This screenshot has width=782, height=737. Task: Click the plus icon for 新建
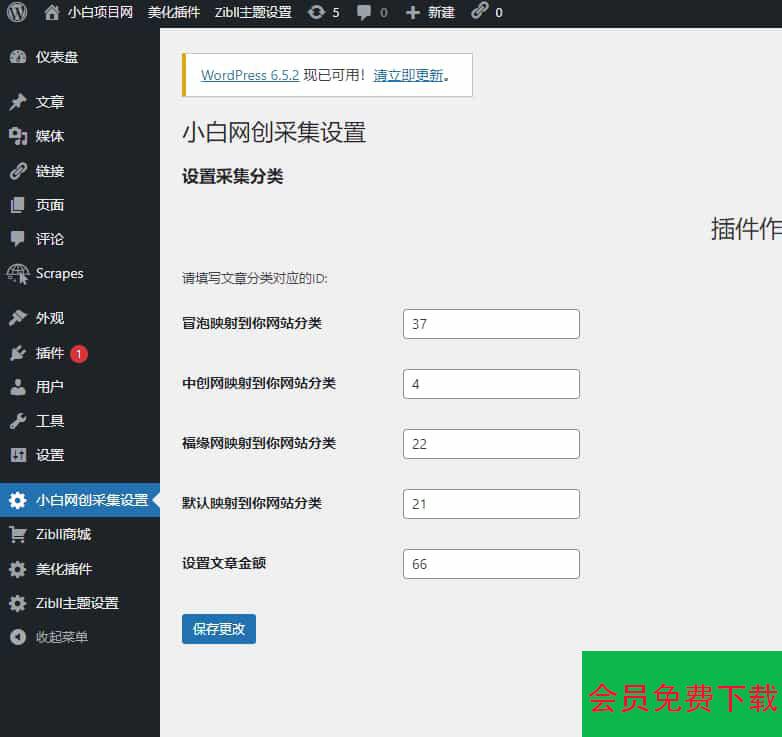click(412, 12)
